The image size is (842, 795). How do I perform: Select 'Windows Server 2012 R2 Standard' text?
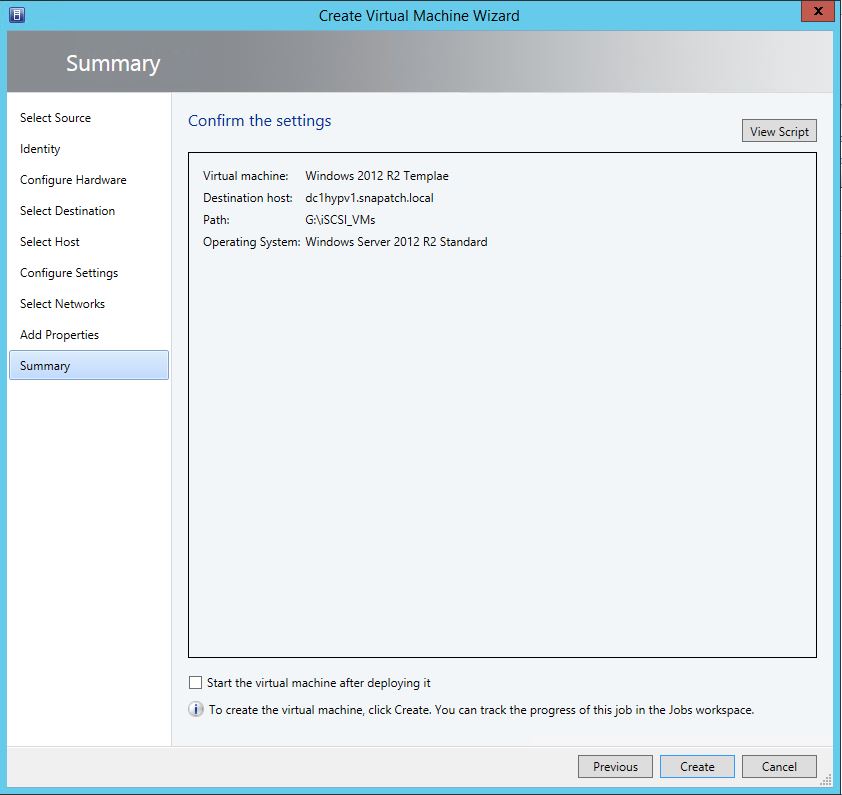[396, 242]
